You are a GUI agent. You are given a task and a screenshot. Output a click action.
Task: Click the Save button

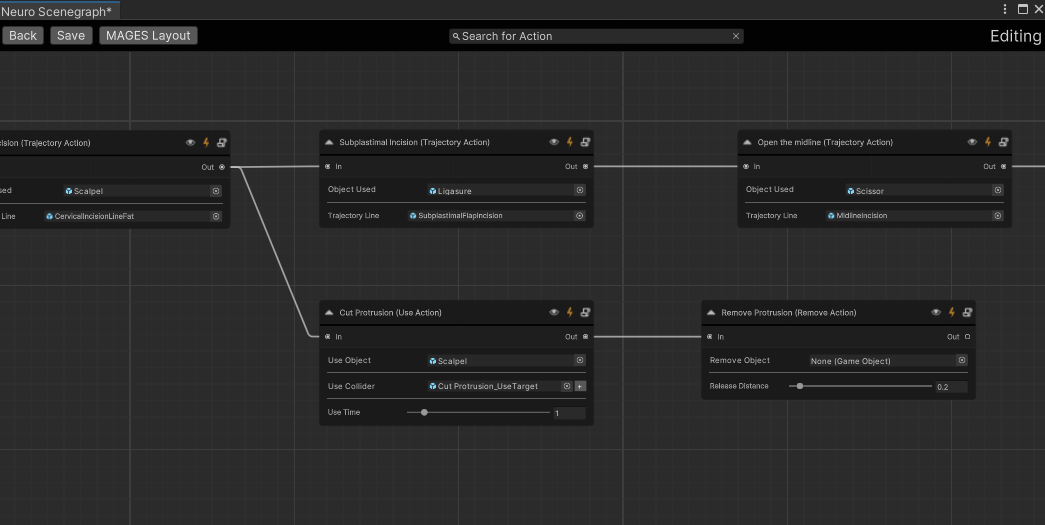tap(71, 35)
